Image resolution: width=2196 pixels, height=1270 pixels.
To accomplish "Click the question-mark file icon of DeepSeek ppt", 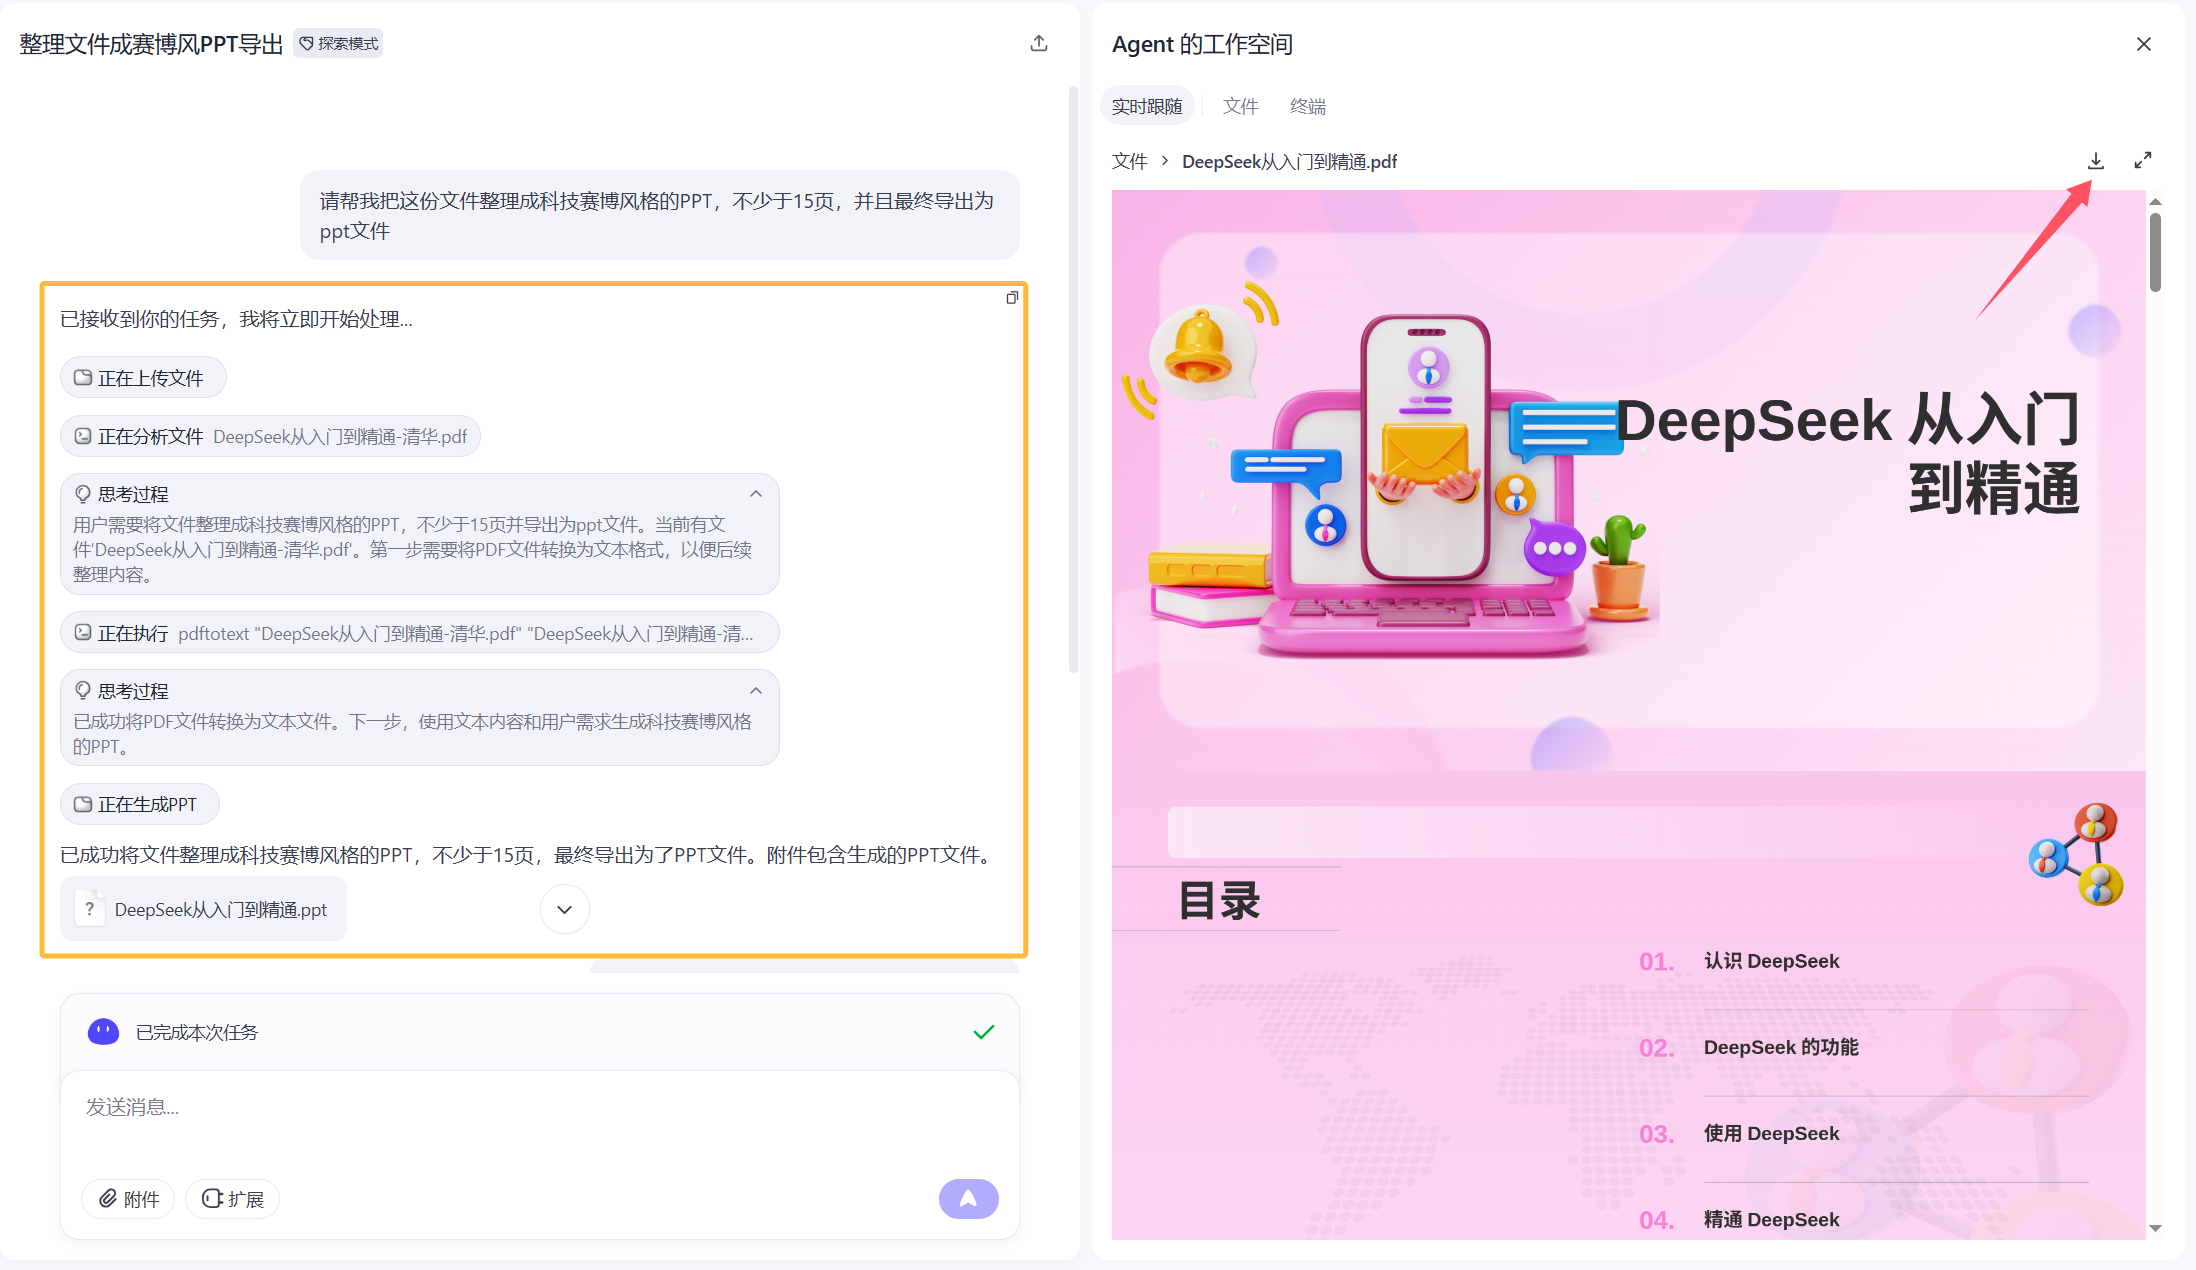I will 90,909.
